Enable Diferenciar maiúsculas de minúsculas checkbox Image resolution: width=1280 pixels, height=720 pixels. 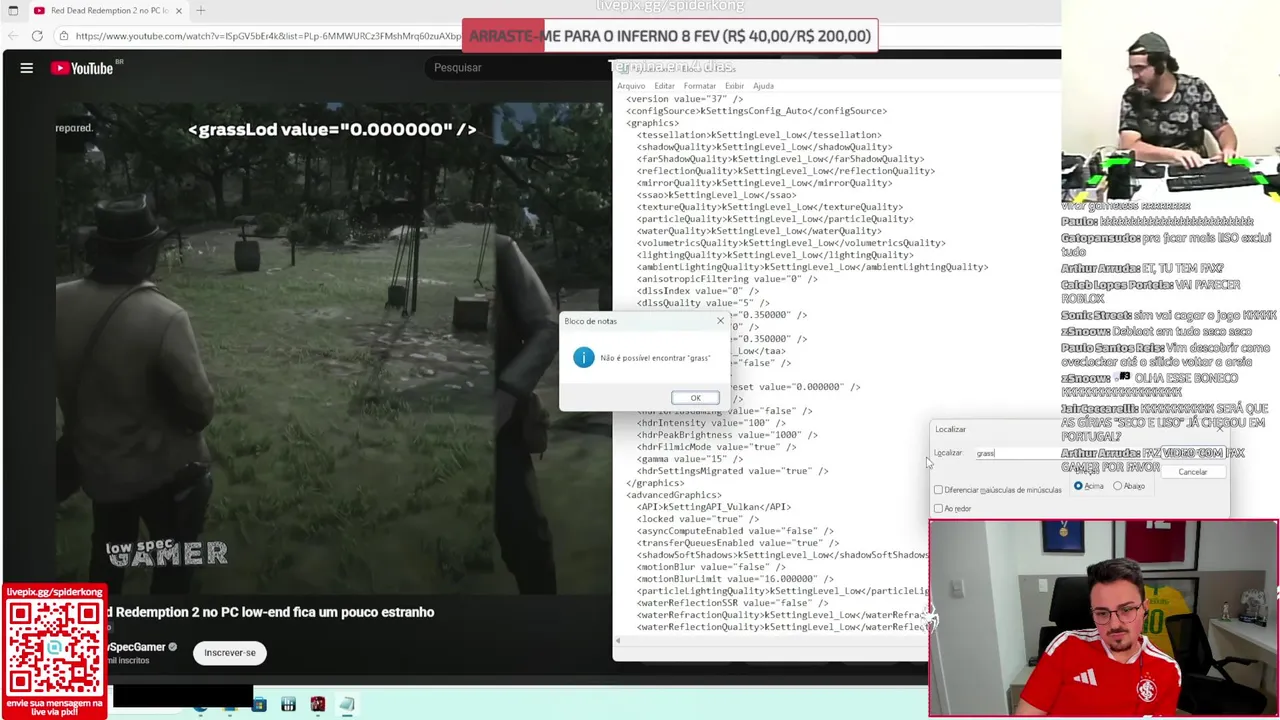[938, 490]
